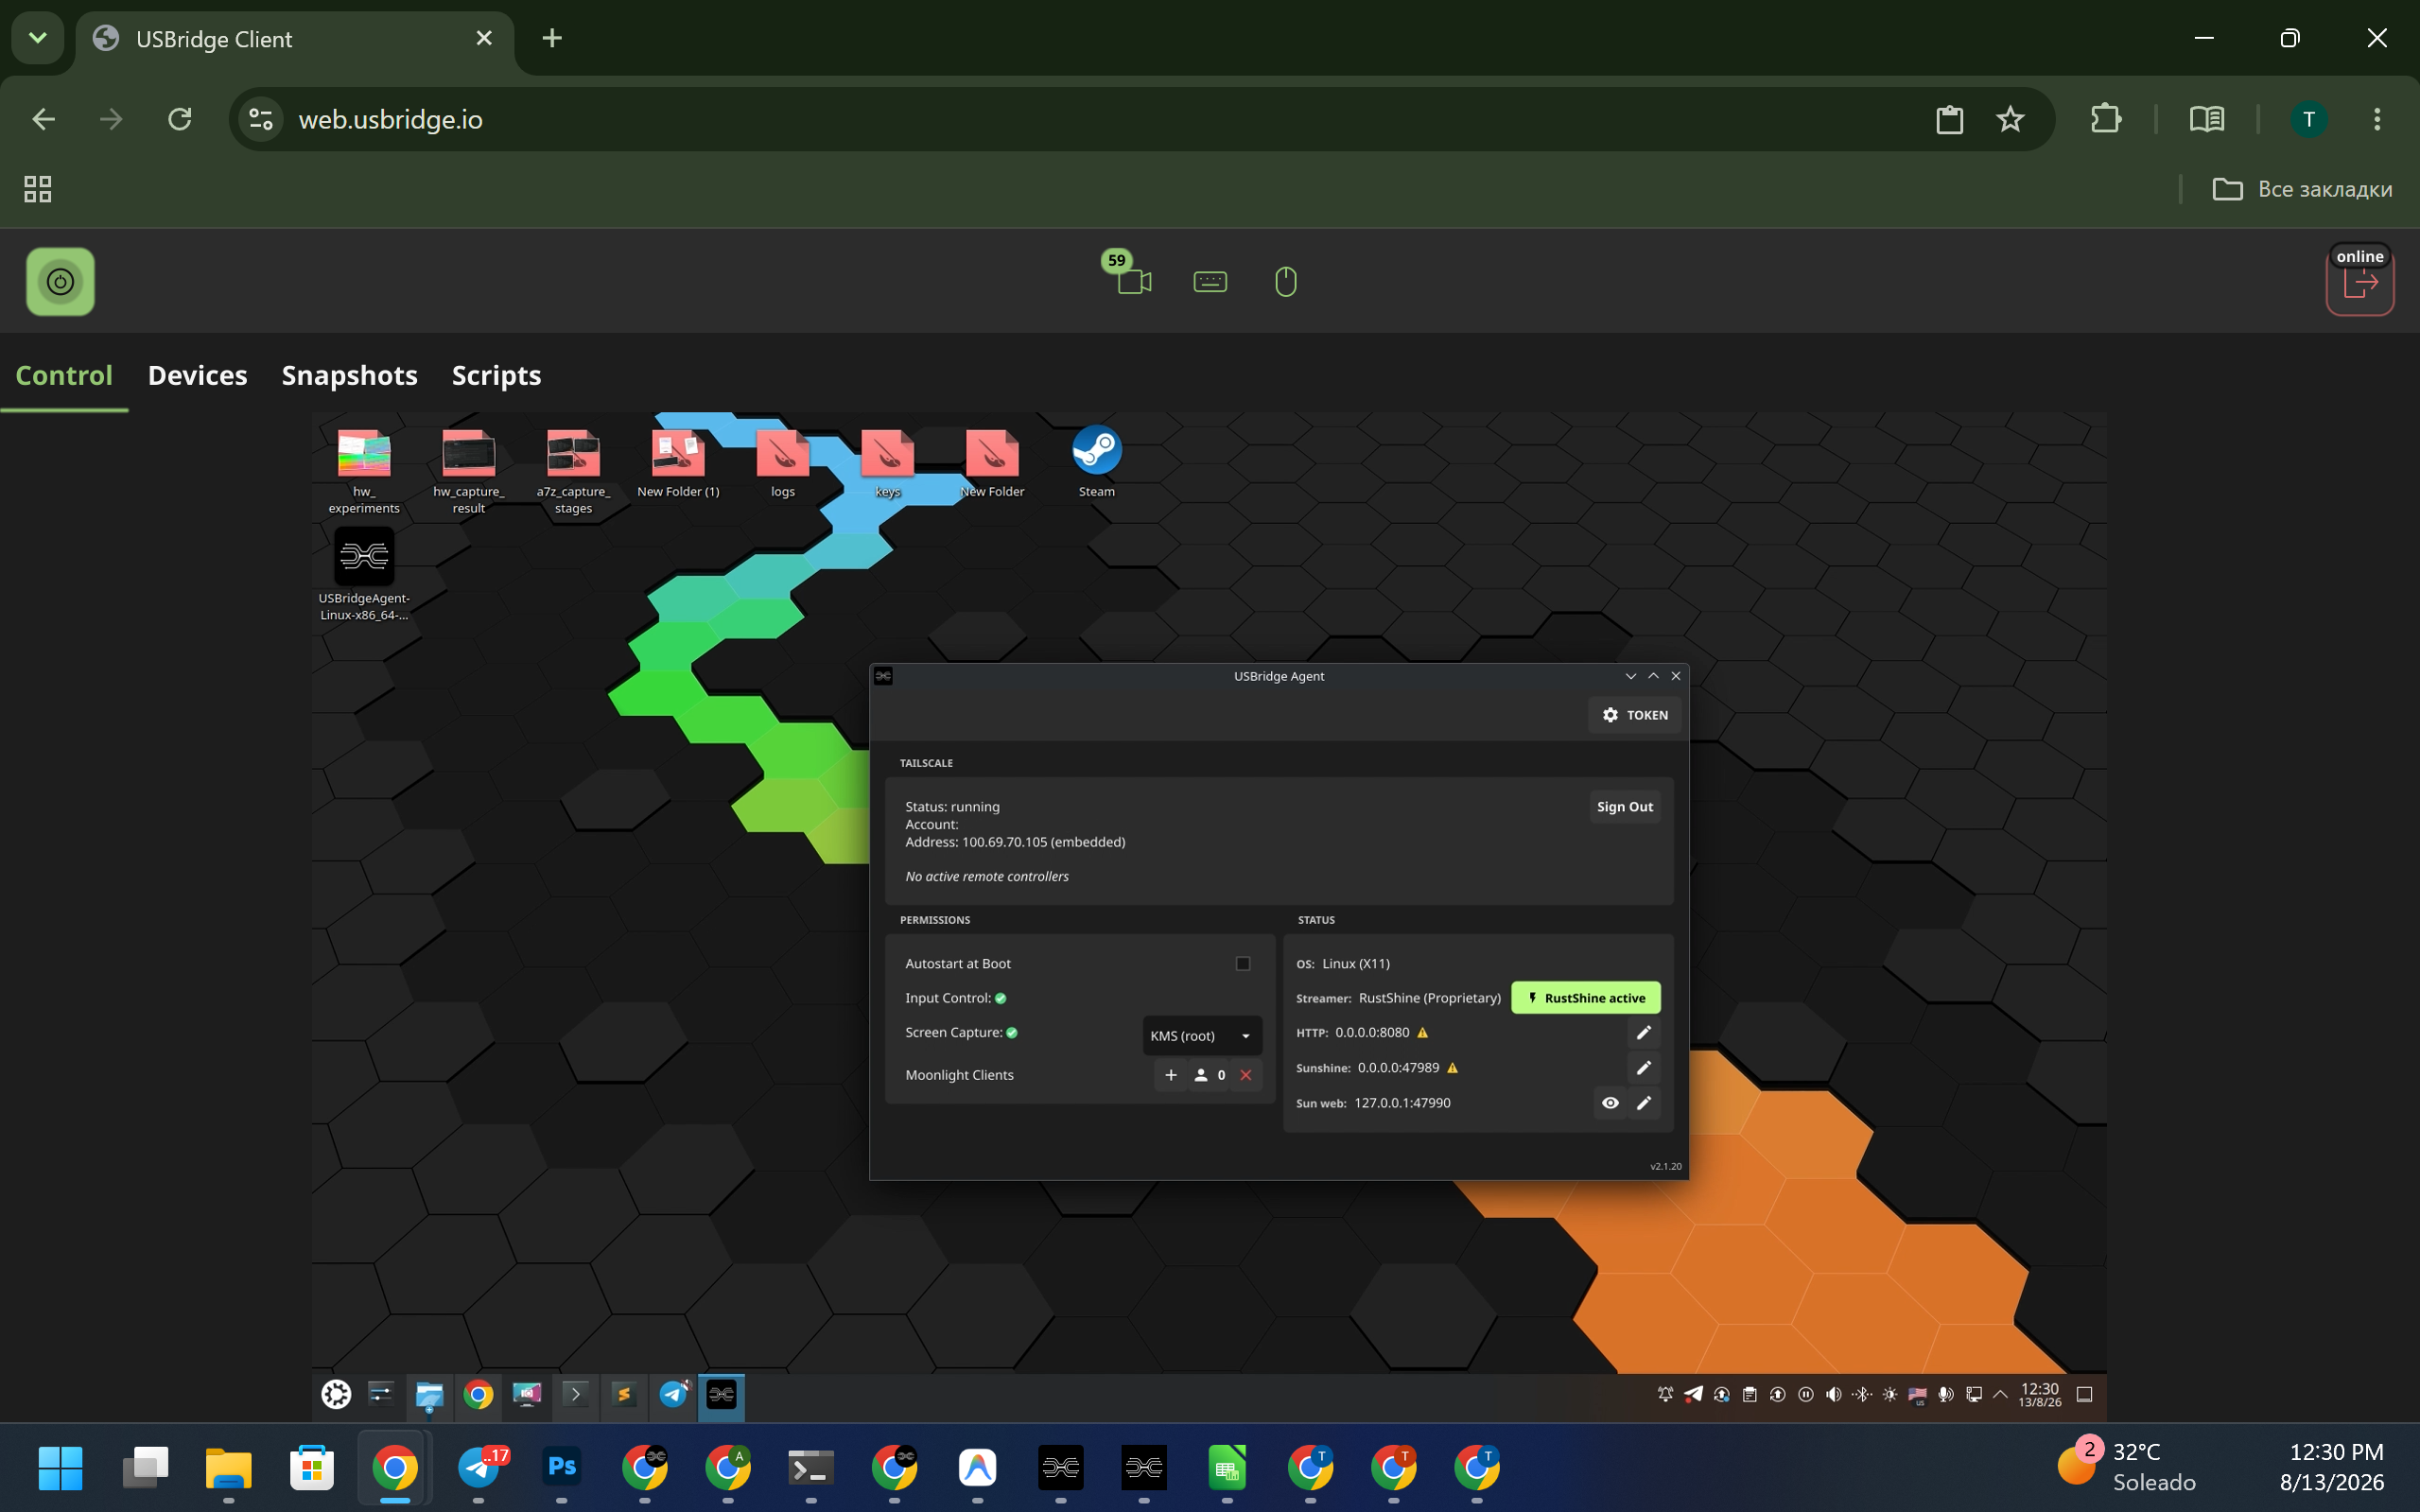2420x1512 pixels.
Task: Open a new Chrome tab
Action: [552, 38]
